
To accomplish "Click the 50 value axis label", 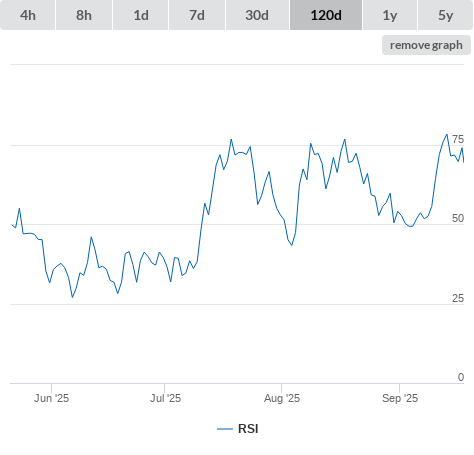I will tap(458, 218).
